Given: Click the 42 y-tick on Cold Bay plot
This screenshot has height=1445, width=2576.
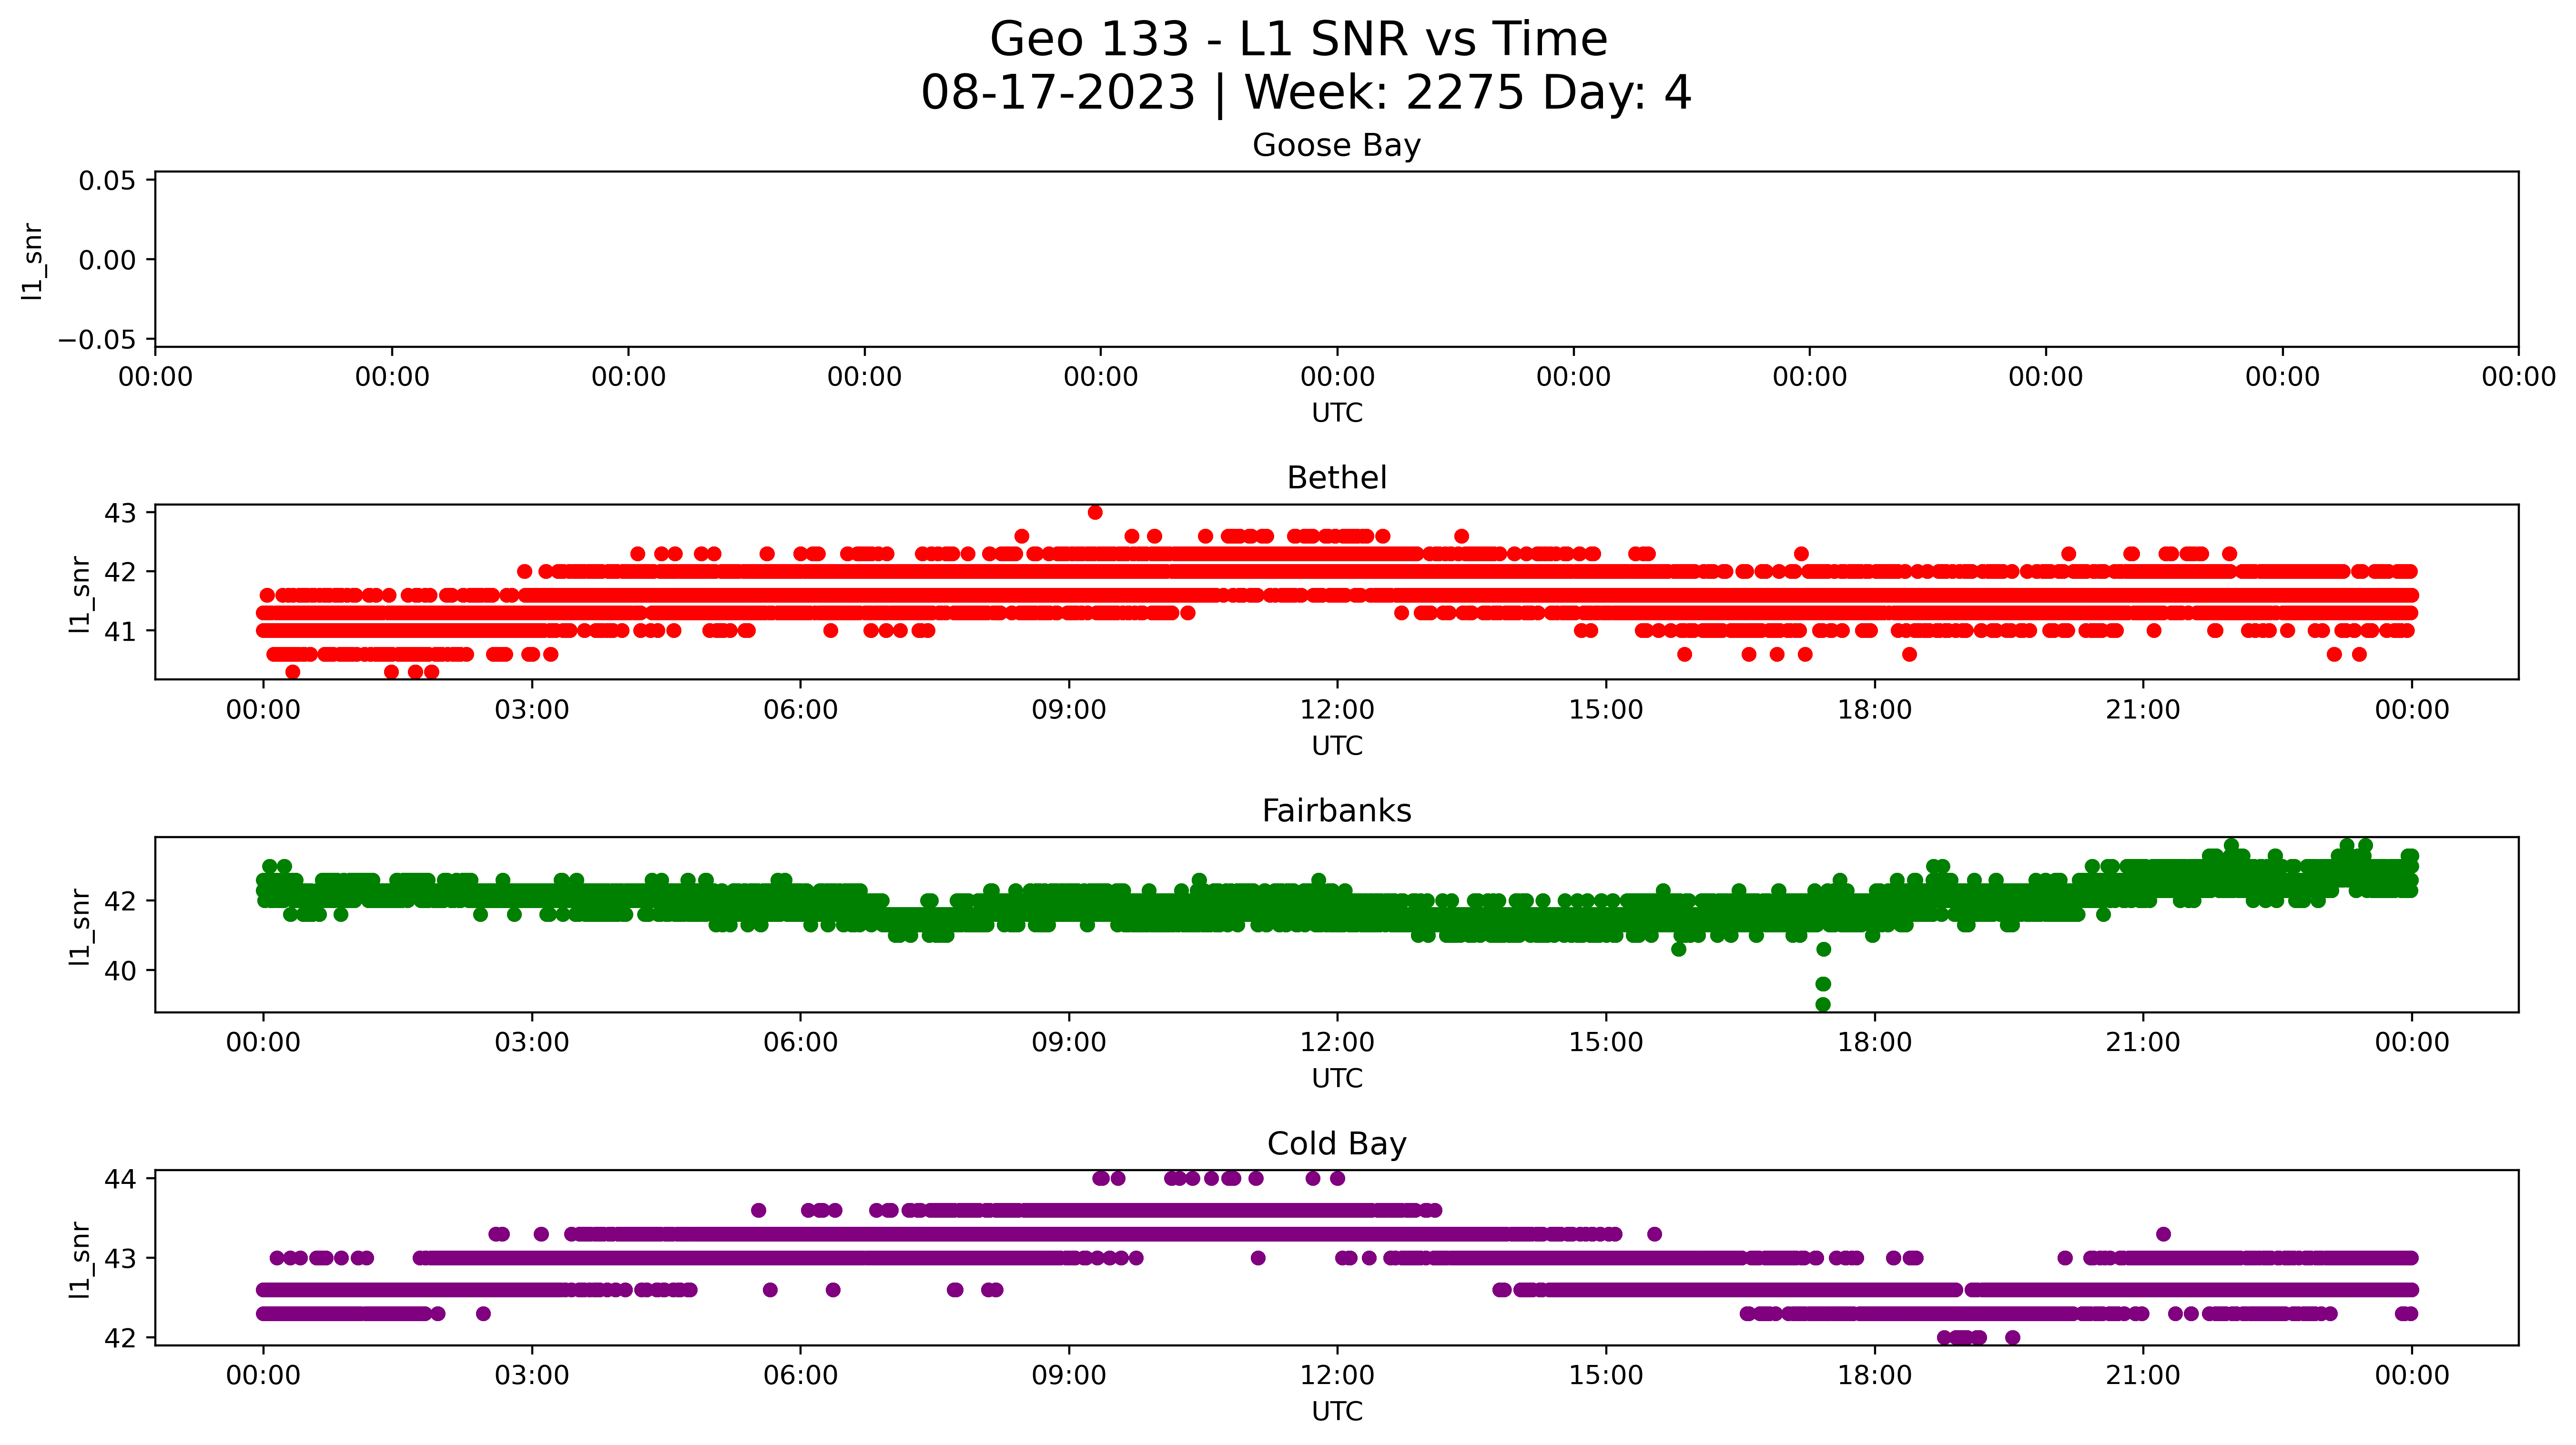Looking at the screenshot, I should tap(120, 1338).
